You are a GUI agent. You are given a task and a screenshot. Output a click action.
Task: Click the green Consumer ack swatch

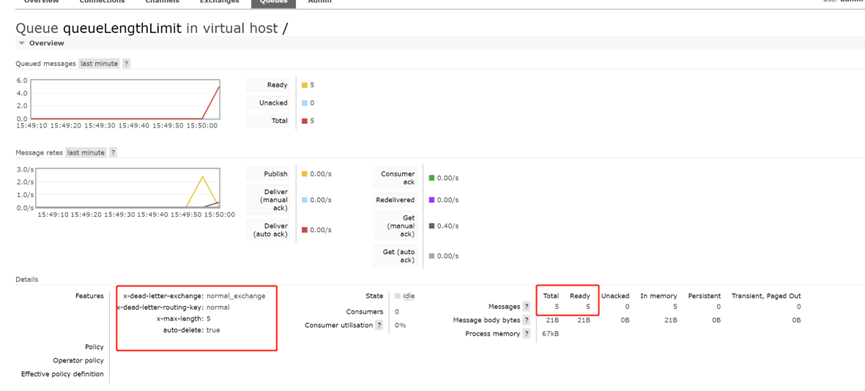(432, 178)
